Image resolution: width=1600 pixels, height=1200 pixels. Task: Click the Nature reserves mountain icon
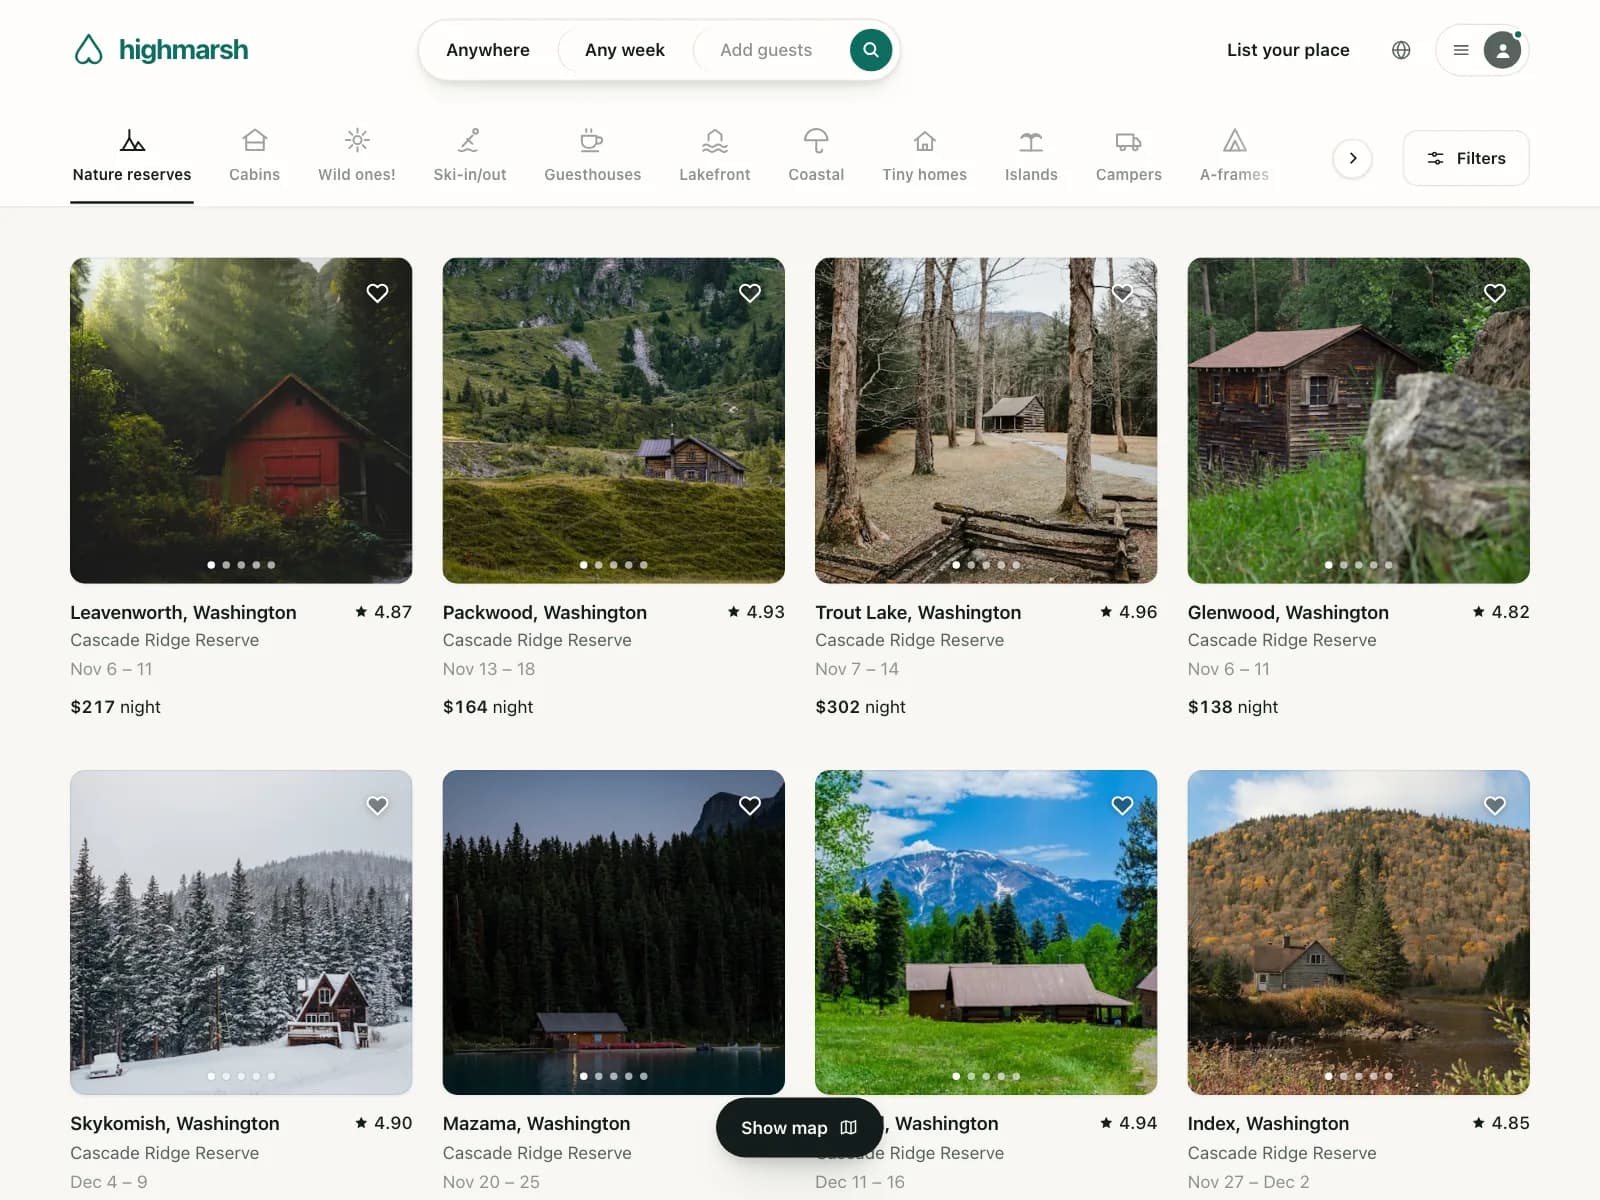[x=132, y=140]
